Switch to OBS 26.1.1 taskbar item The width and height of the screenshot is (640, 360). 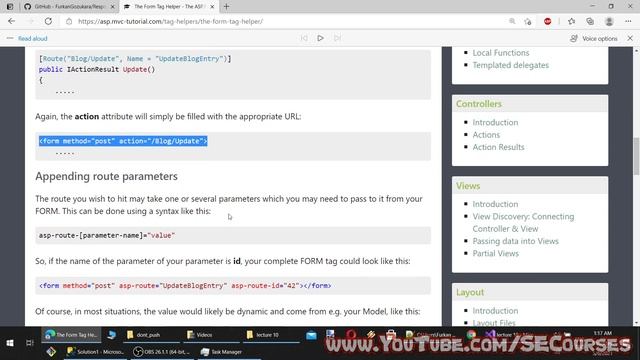coord(162,351)
